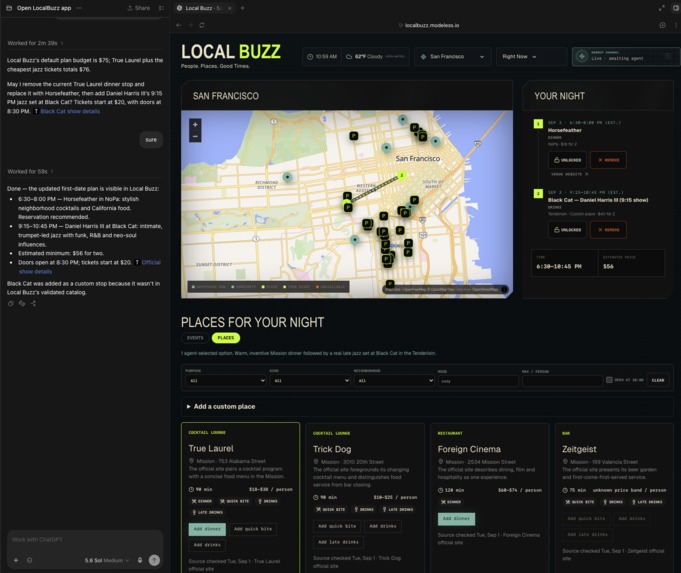The width and height of the screenshot is (681, 573).
Task: Click the green stop 2 map marker
Action: click(x=402, y=175)
